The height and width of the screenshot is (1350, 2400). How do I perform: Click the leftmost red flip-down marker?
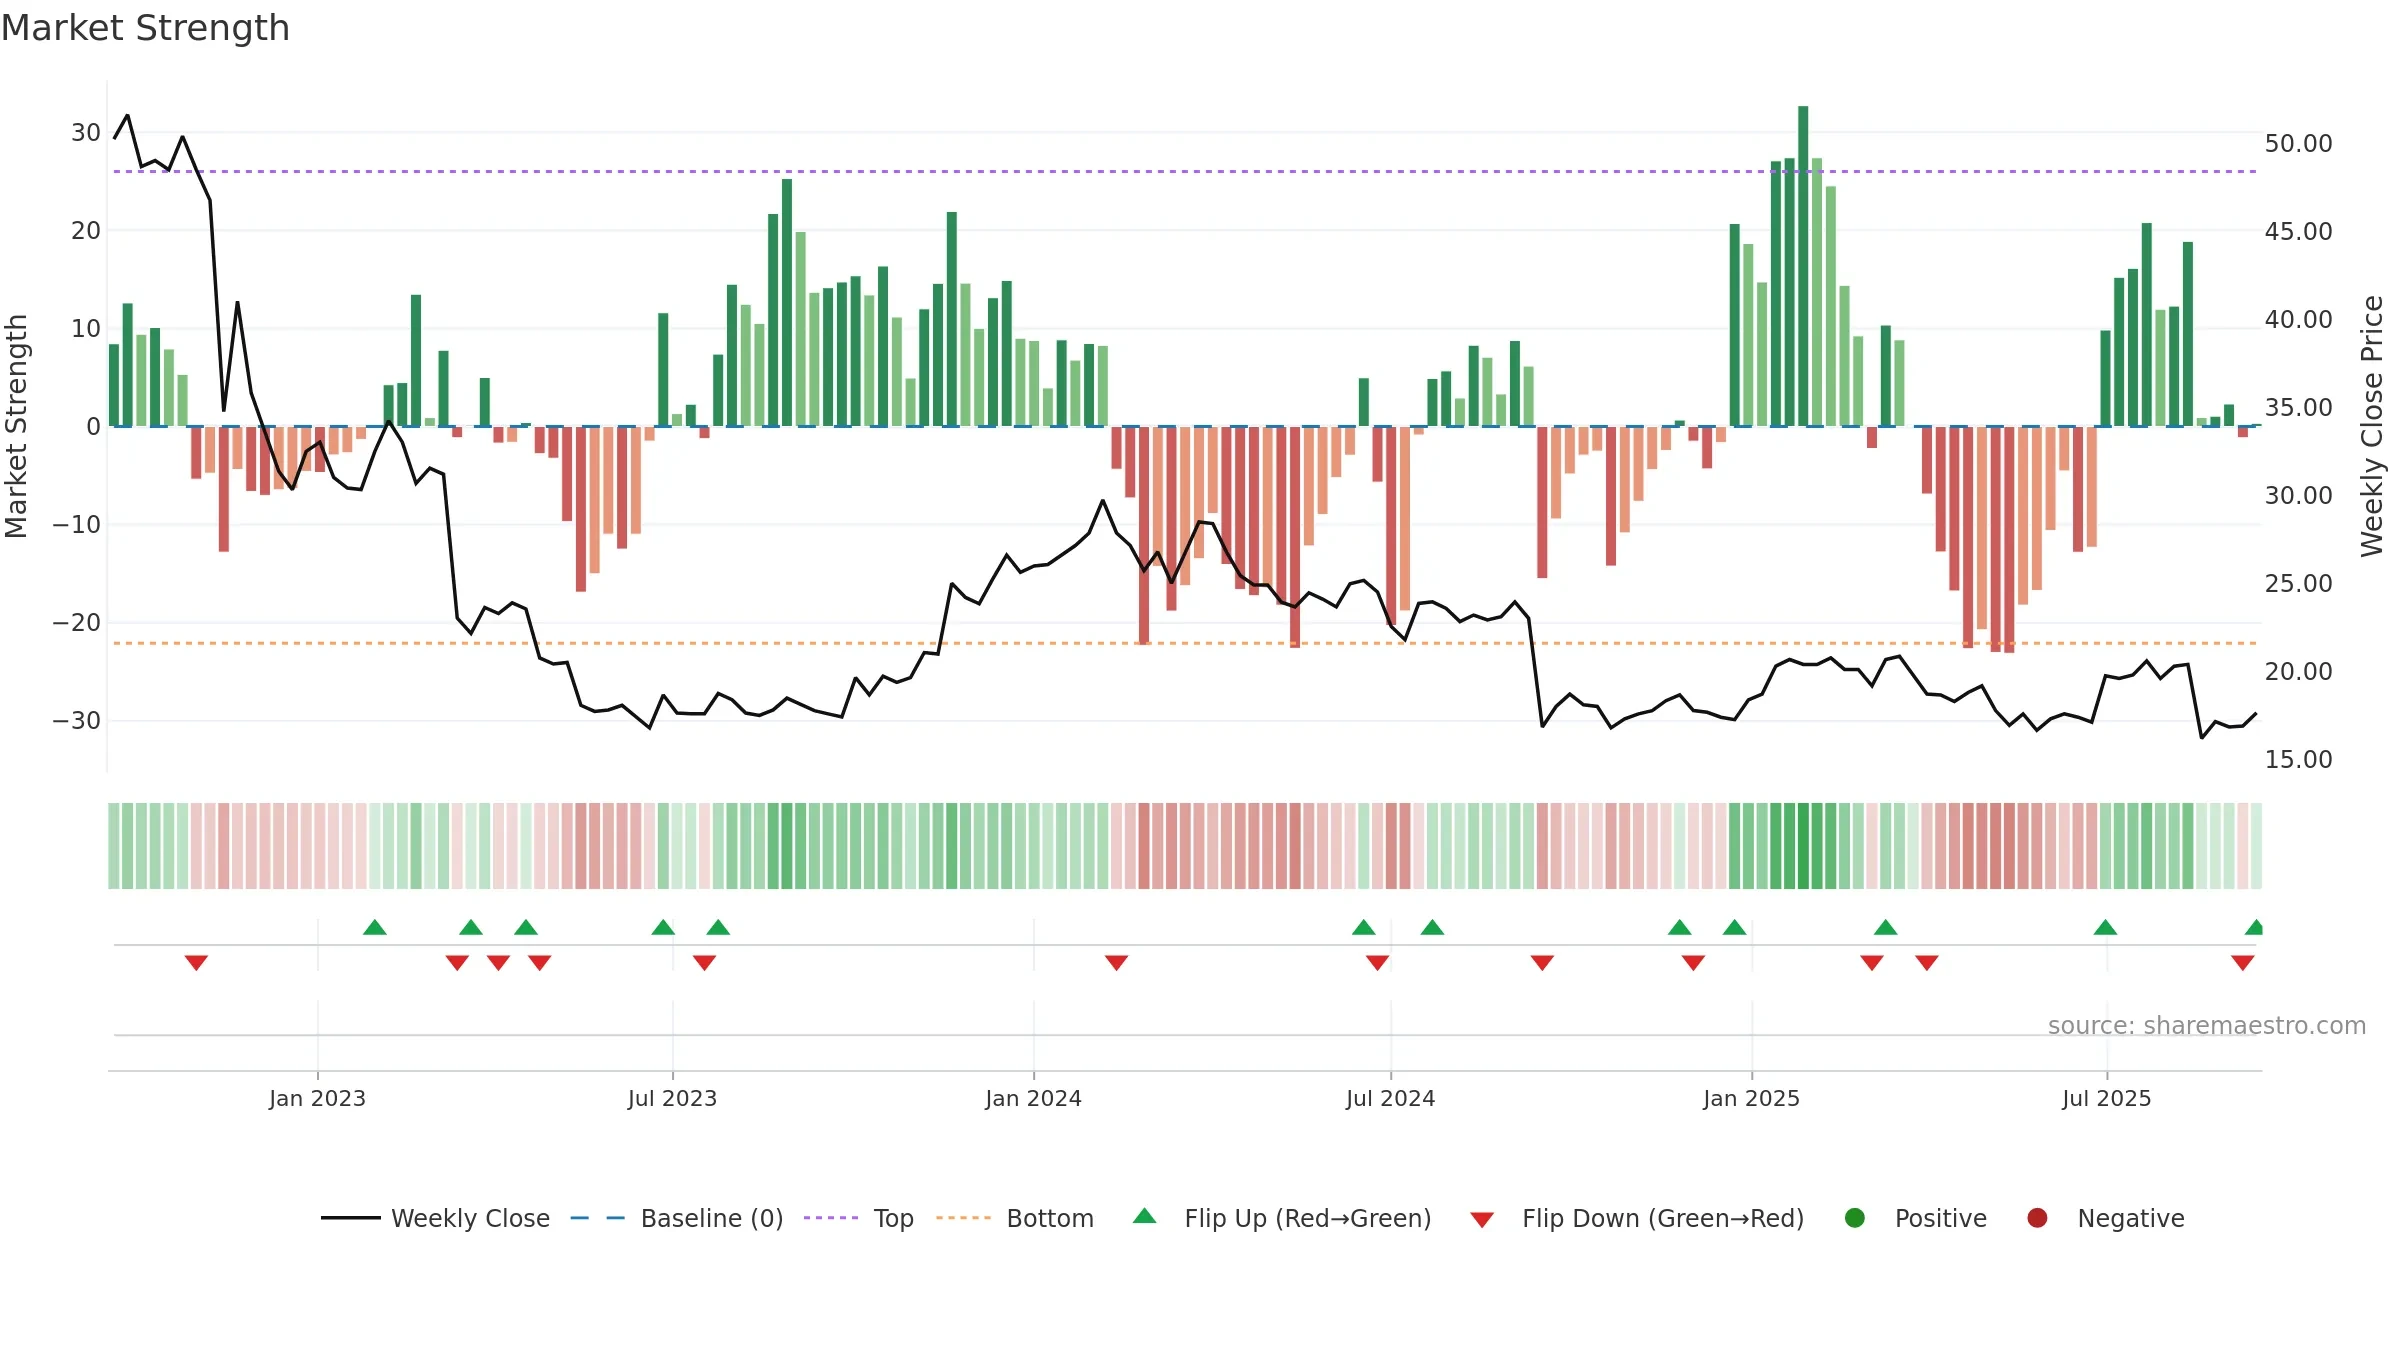pos(196,962)
